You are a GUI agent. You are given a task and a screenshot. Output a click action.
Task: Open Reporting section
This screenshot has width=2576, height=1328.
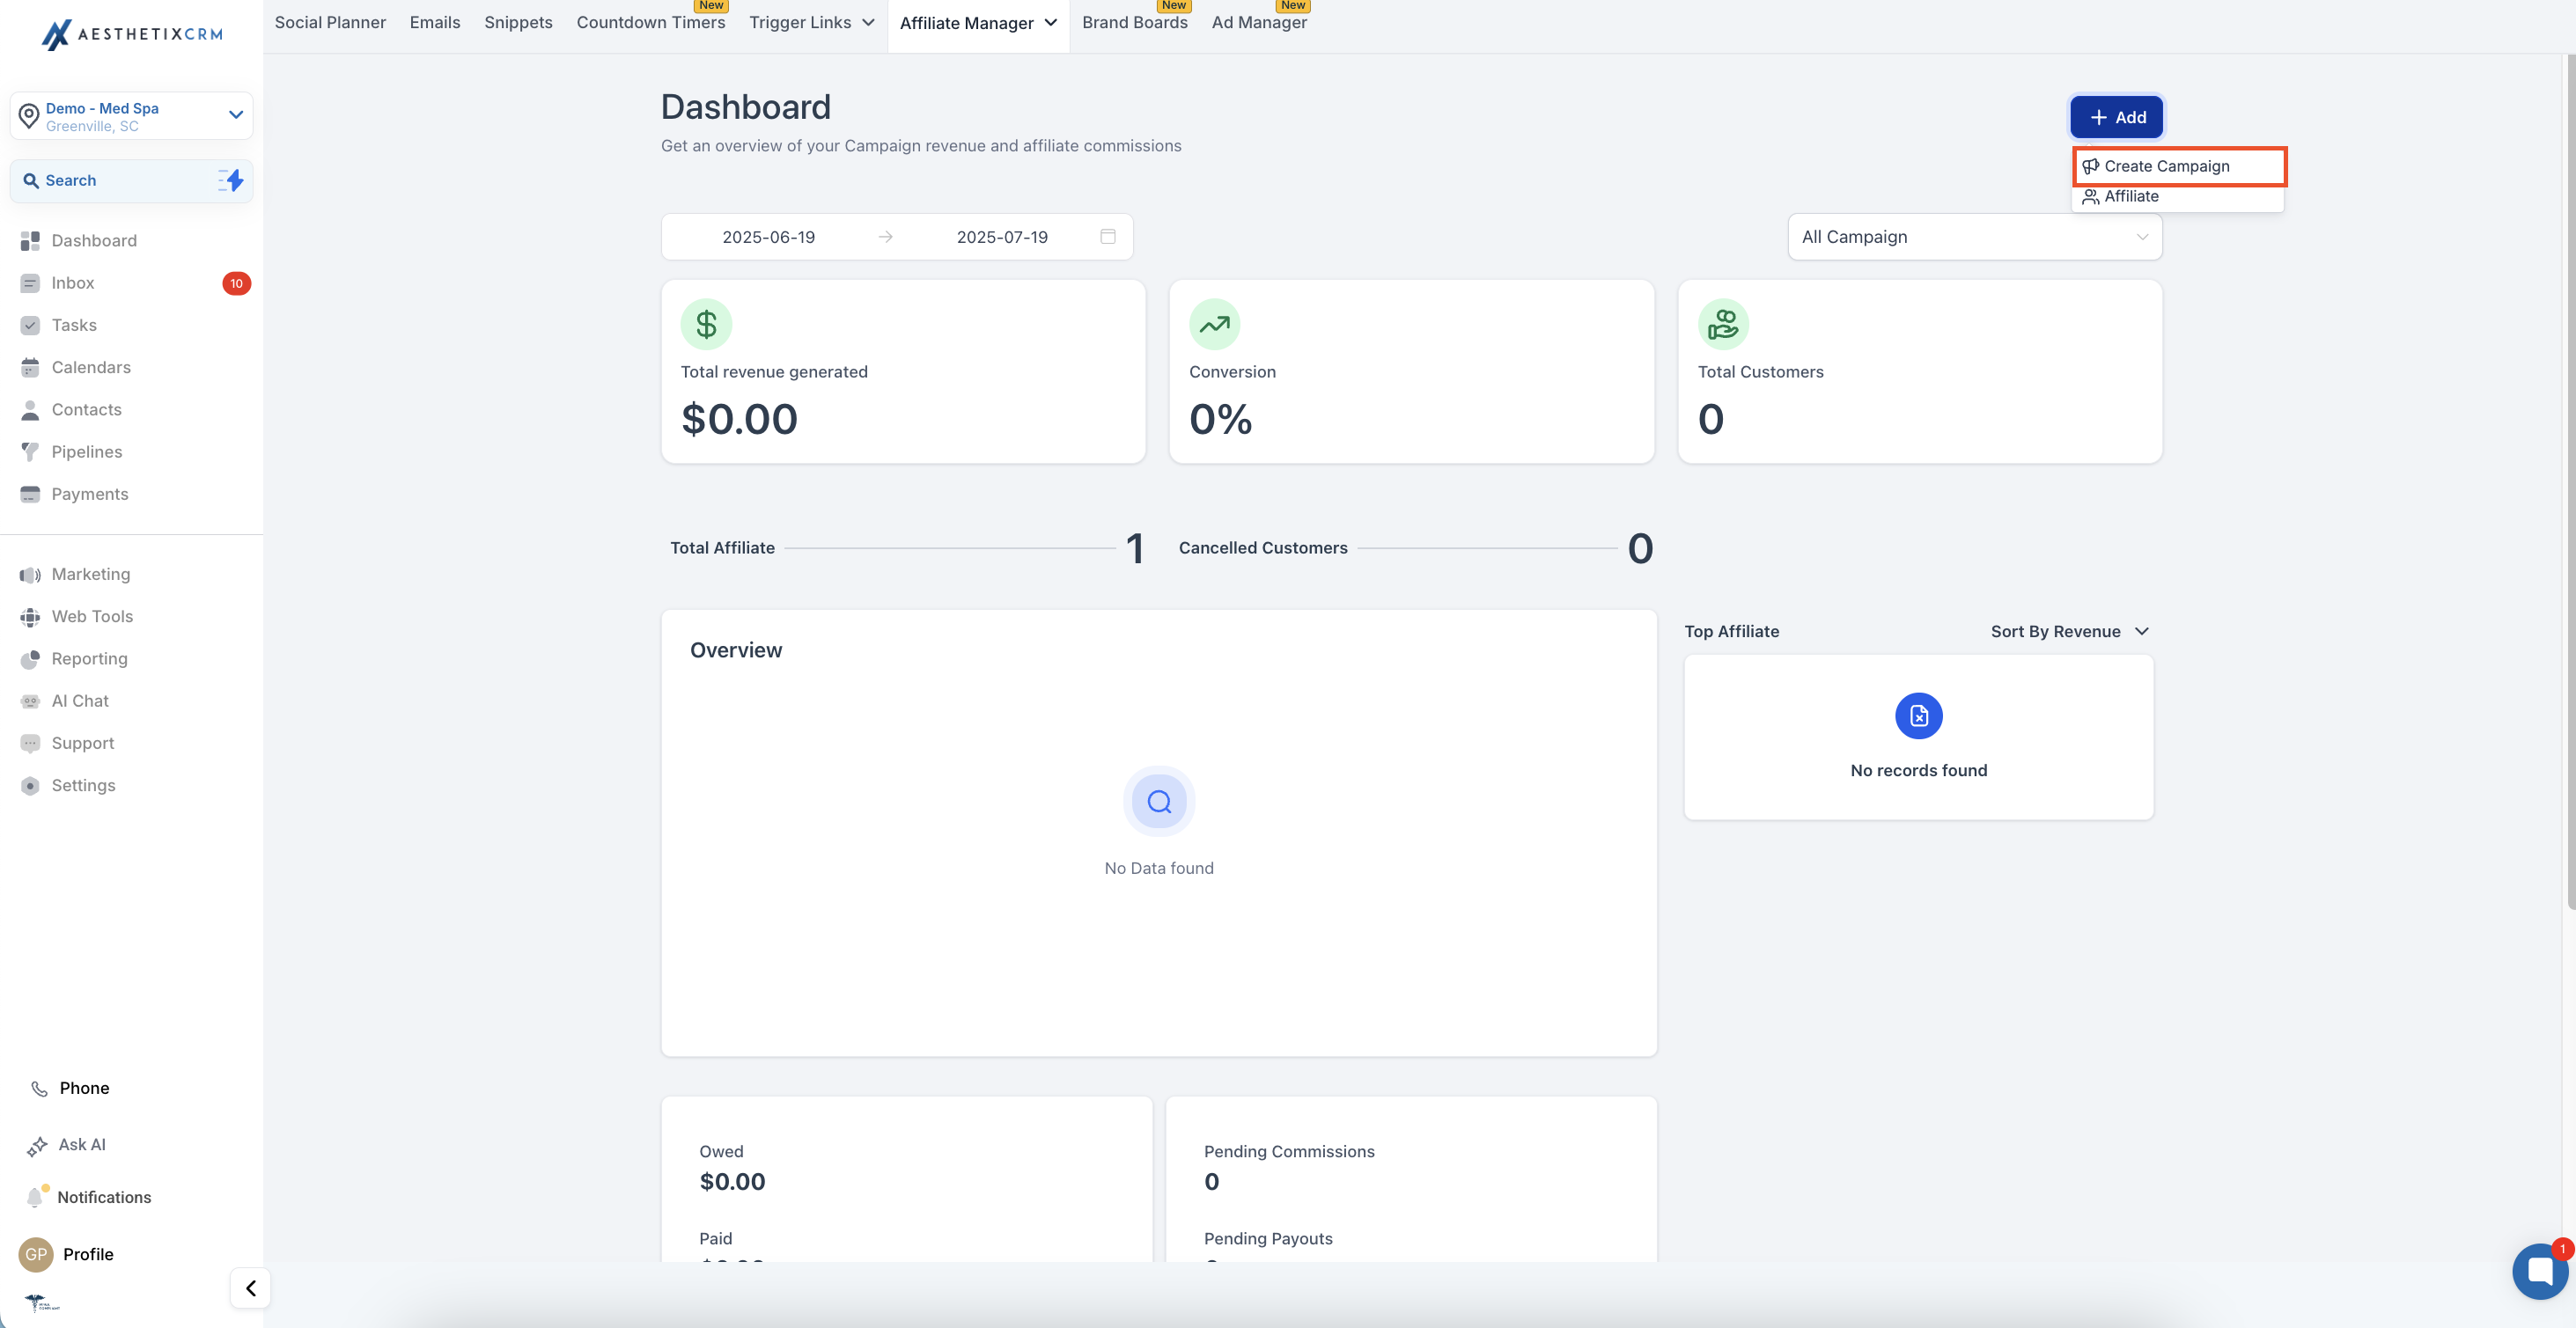pyautogui.click(x=89, y=658)
